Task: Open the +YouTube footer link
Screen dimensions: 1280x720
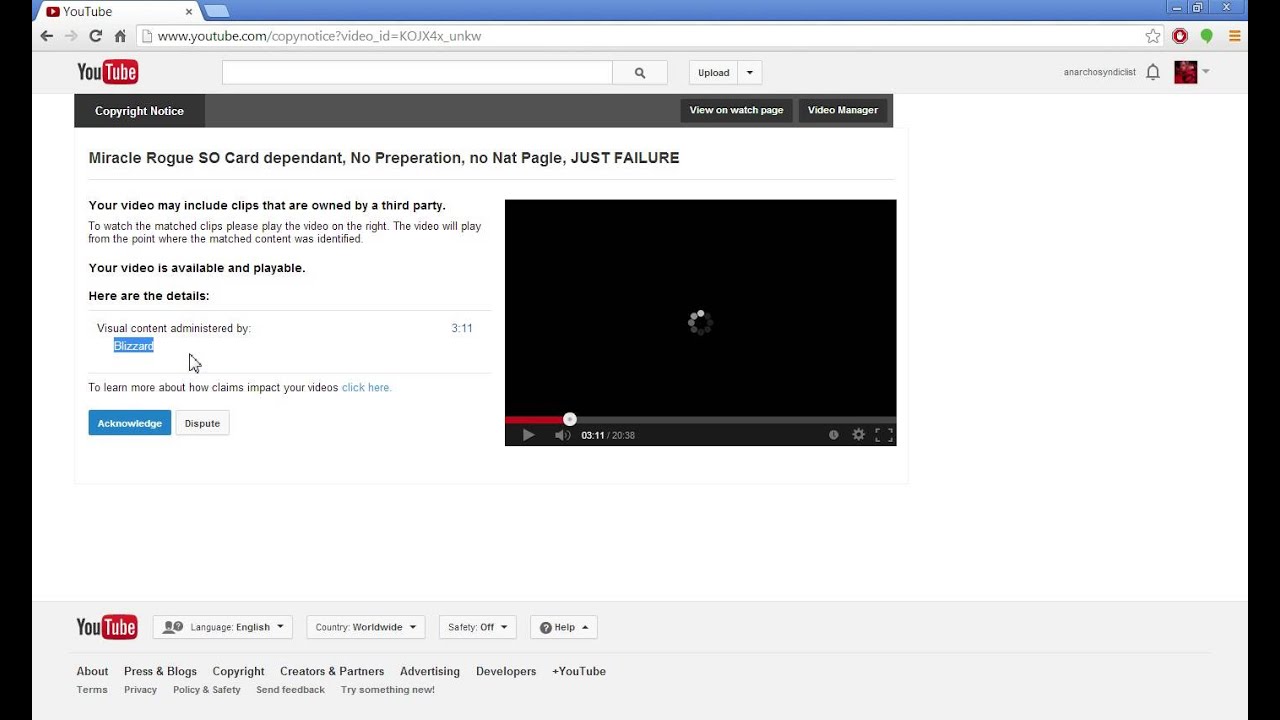Action: 579,671
